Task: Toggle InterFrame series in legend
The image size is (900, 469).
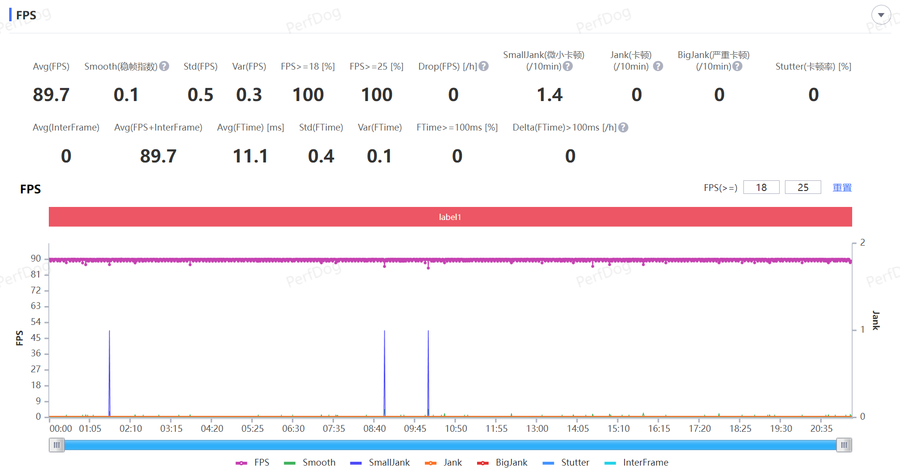Action: click(x=636, y=463)
